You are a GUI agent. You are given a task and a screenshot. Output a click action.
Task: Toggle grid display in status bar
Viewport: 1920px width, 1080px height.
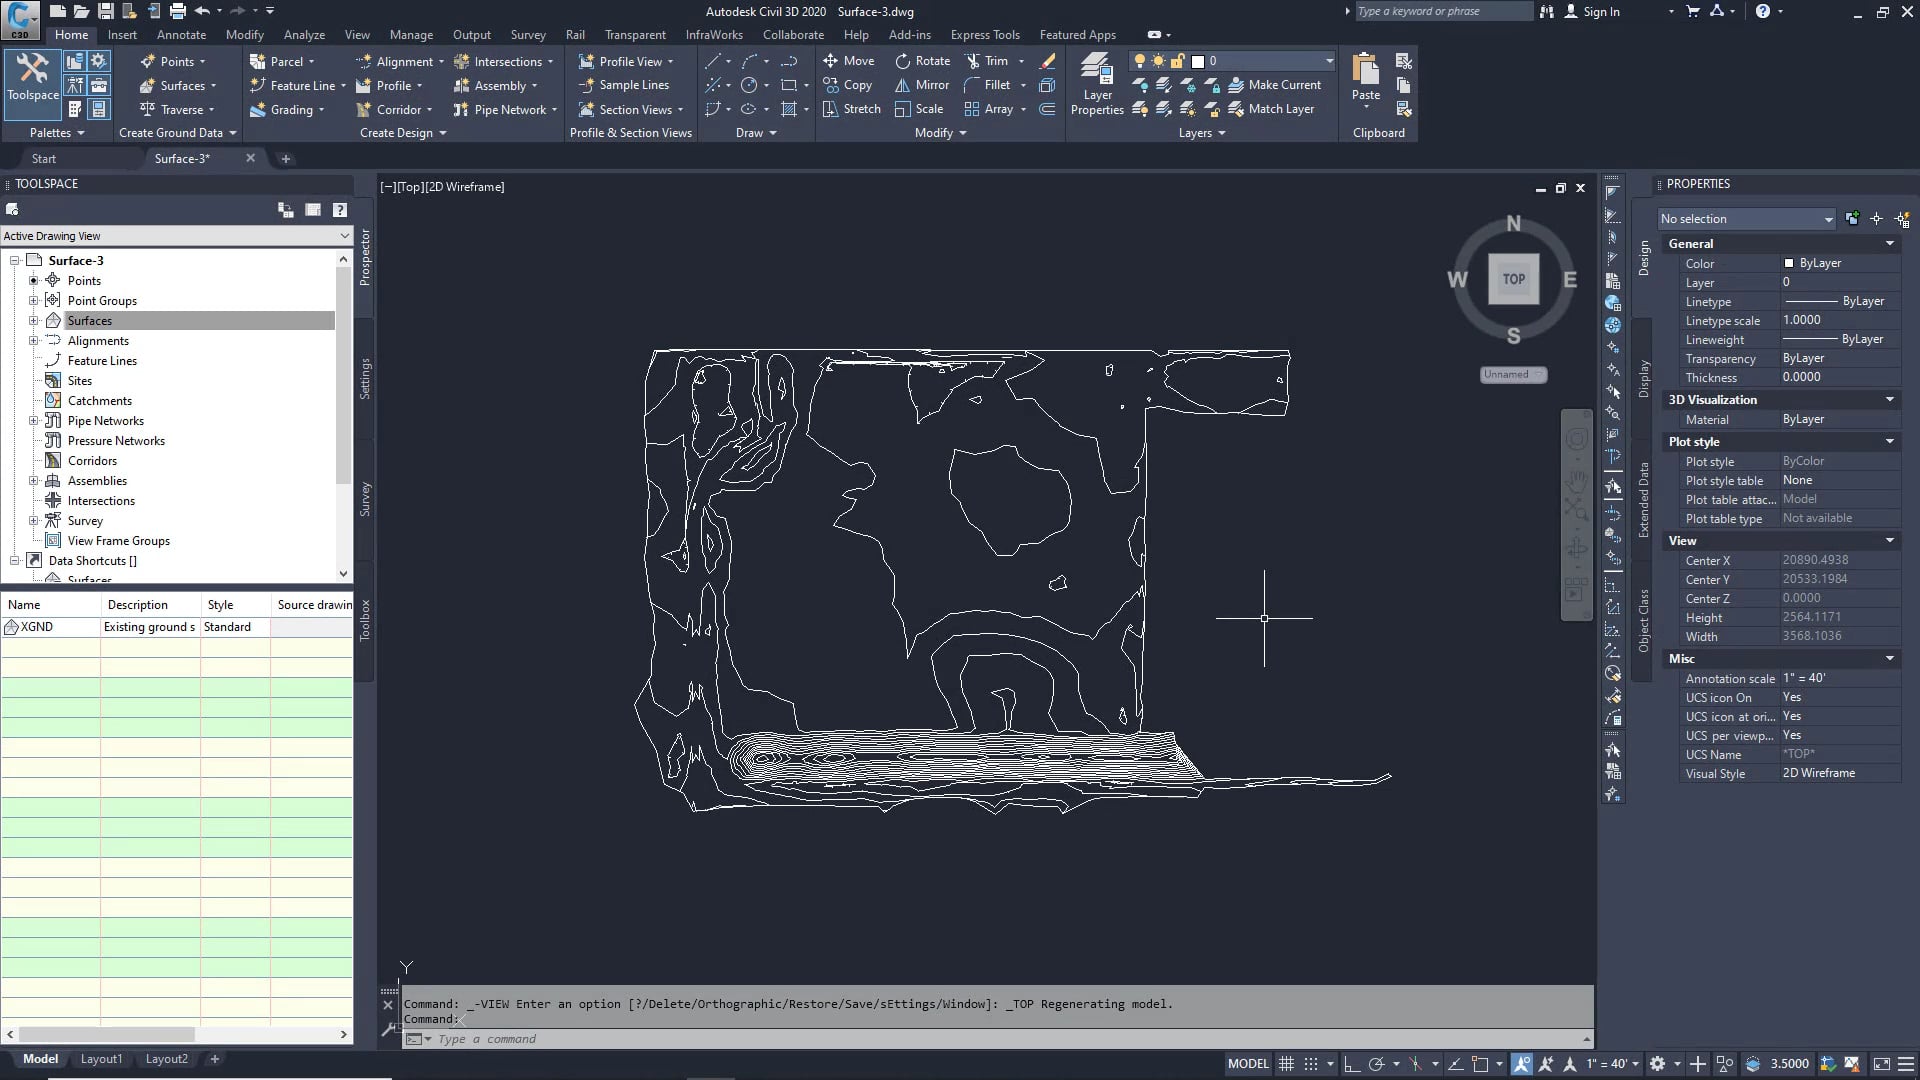tap(1286, 1063)
